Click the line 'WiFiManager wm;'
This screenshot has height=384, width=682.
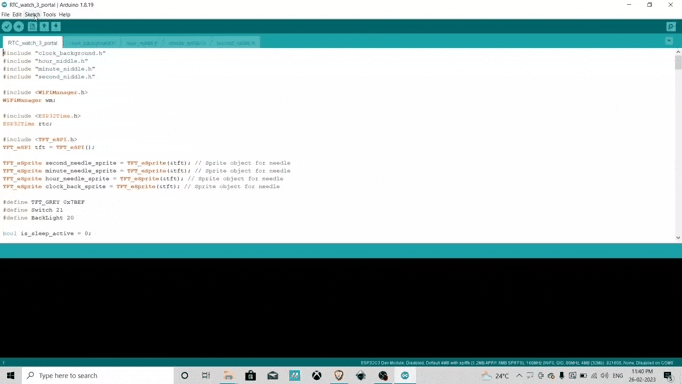(29, 100)
